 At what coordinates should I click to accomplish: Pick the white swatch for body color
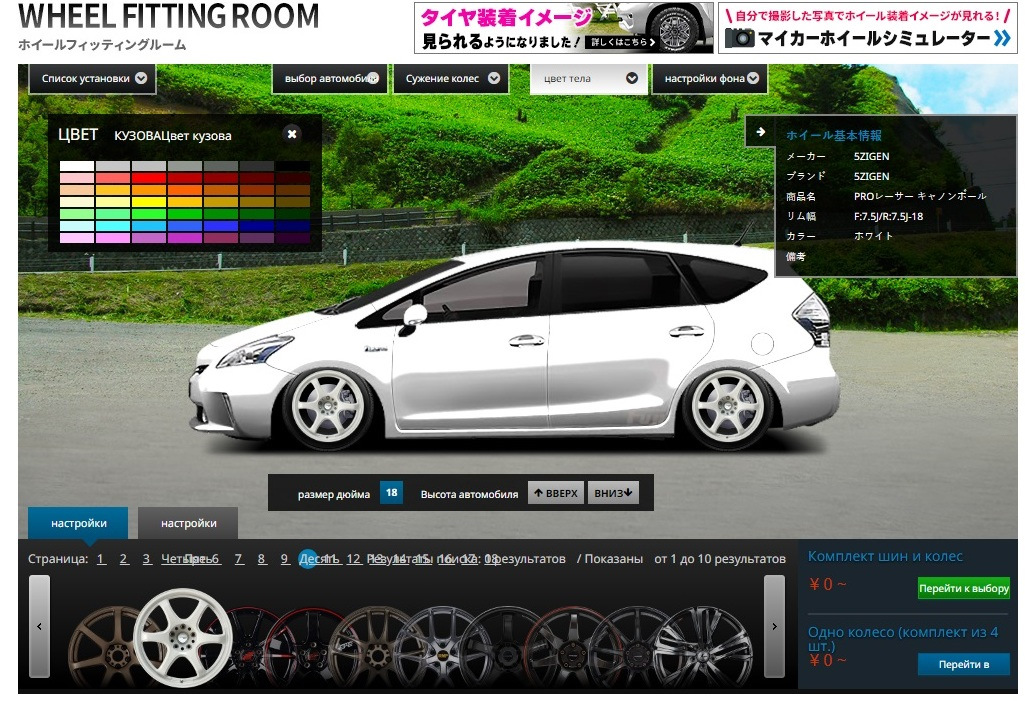click(77, 166)
